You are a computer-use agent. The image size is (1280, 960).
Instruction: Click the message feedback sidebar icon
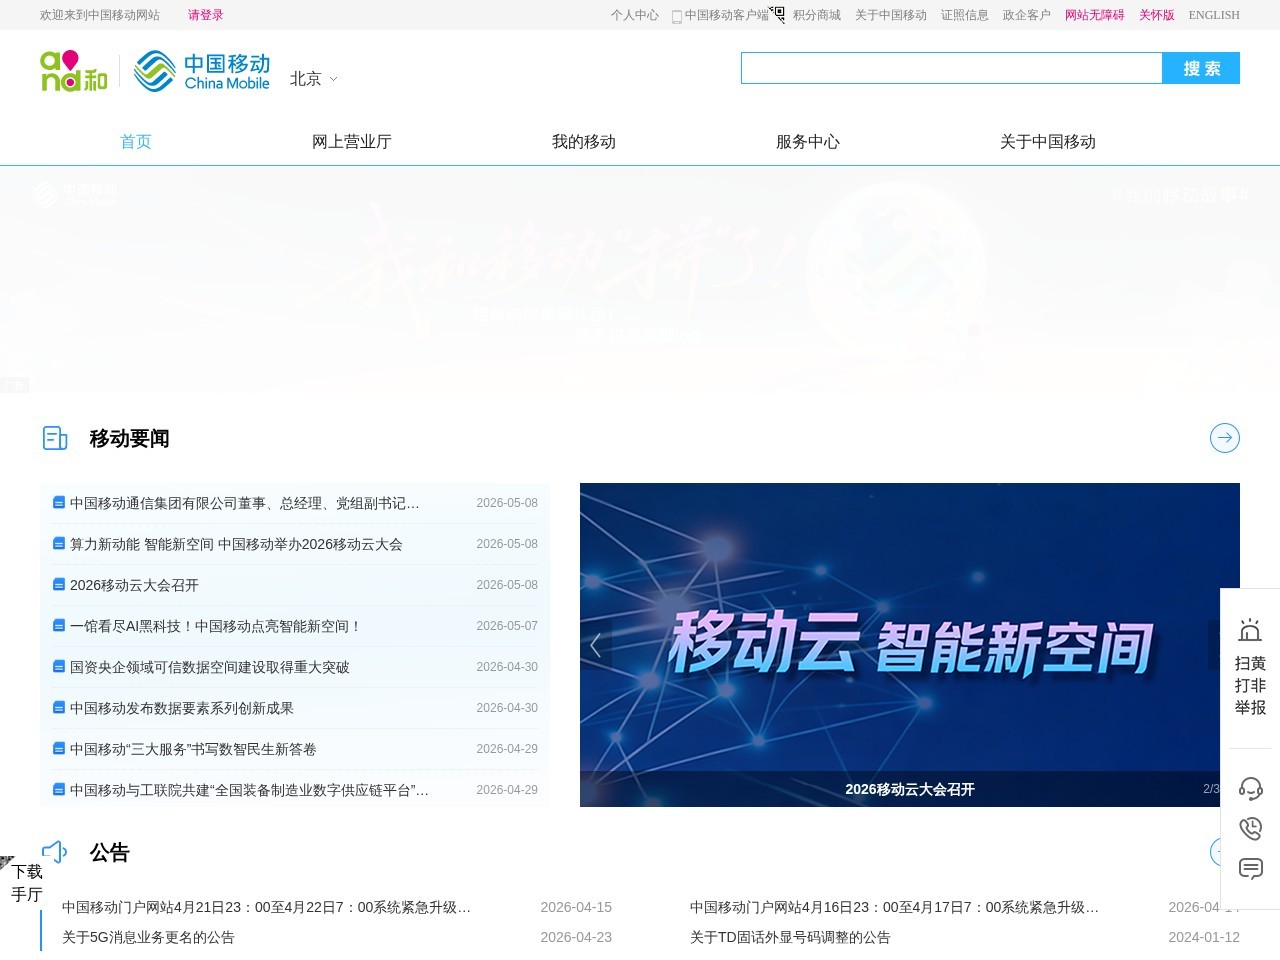1251,868
